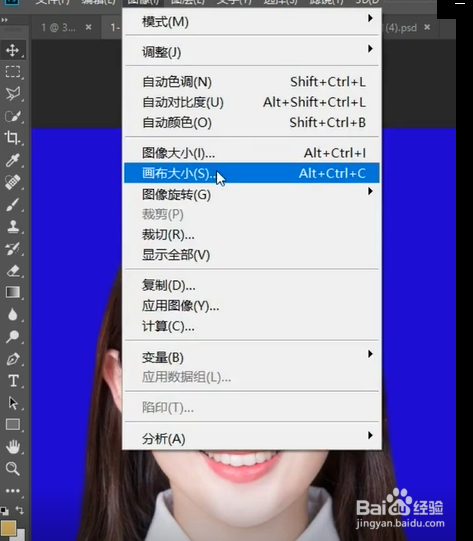
Task: Choose 显示全部(V) menu entry
Action: point(252,255)
